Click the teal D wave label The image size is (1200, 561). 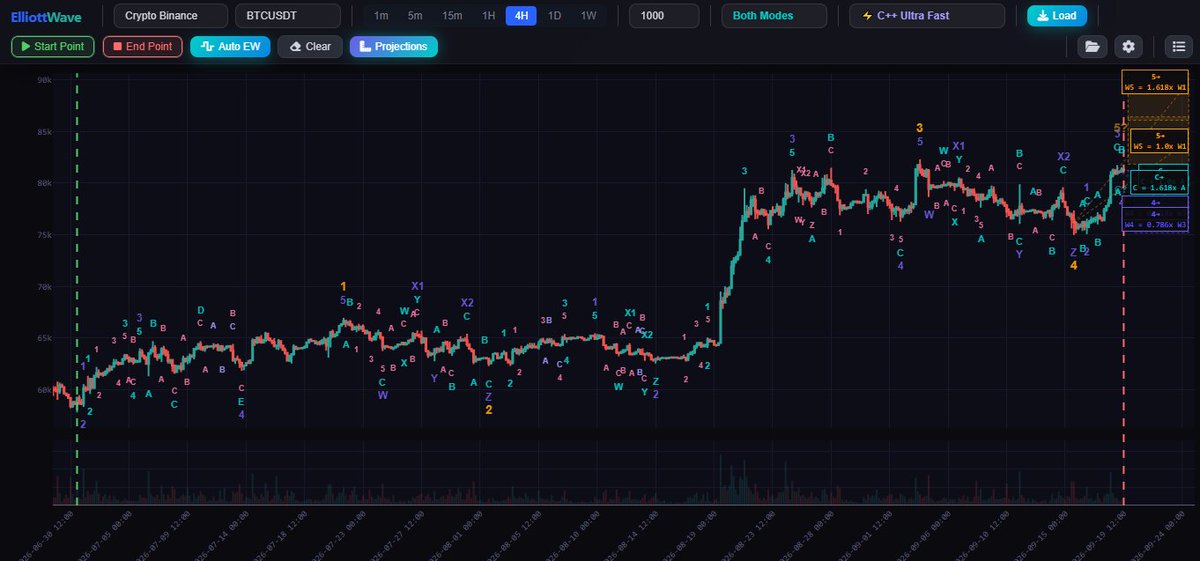(x=200, y=310)
